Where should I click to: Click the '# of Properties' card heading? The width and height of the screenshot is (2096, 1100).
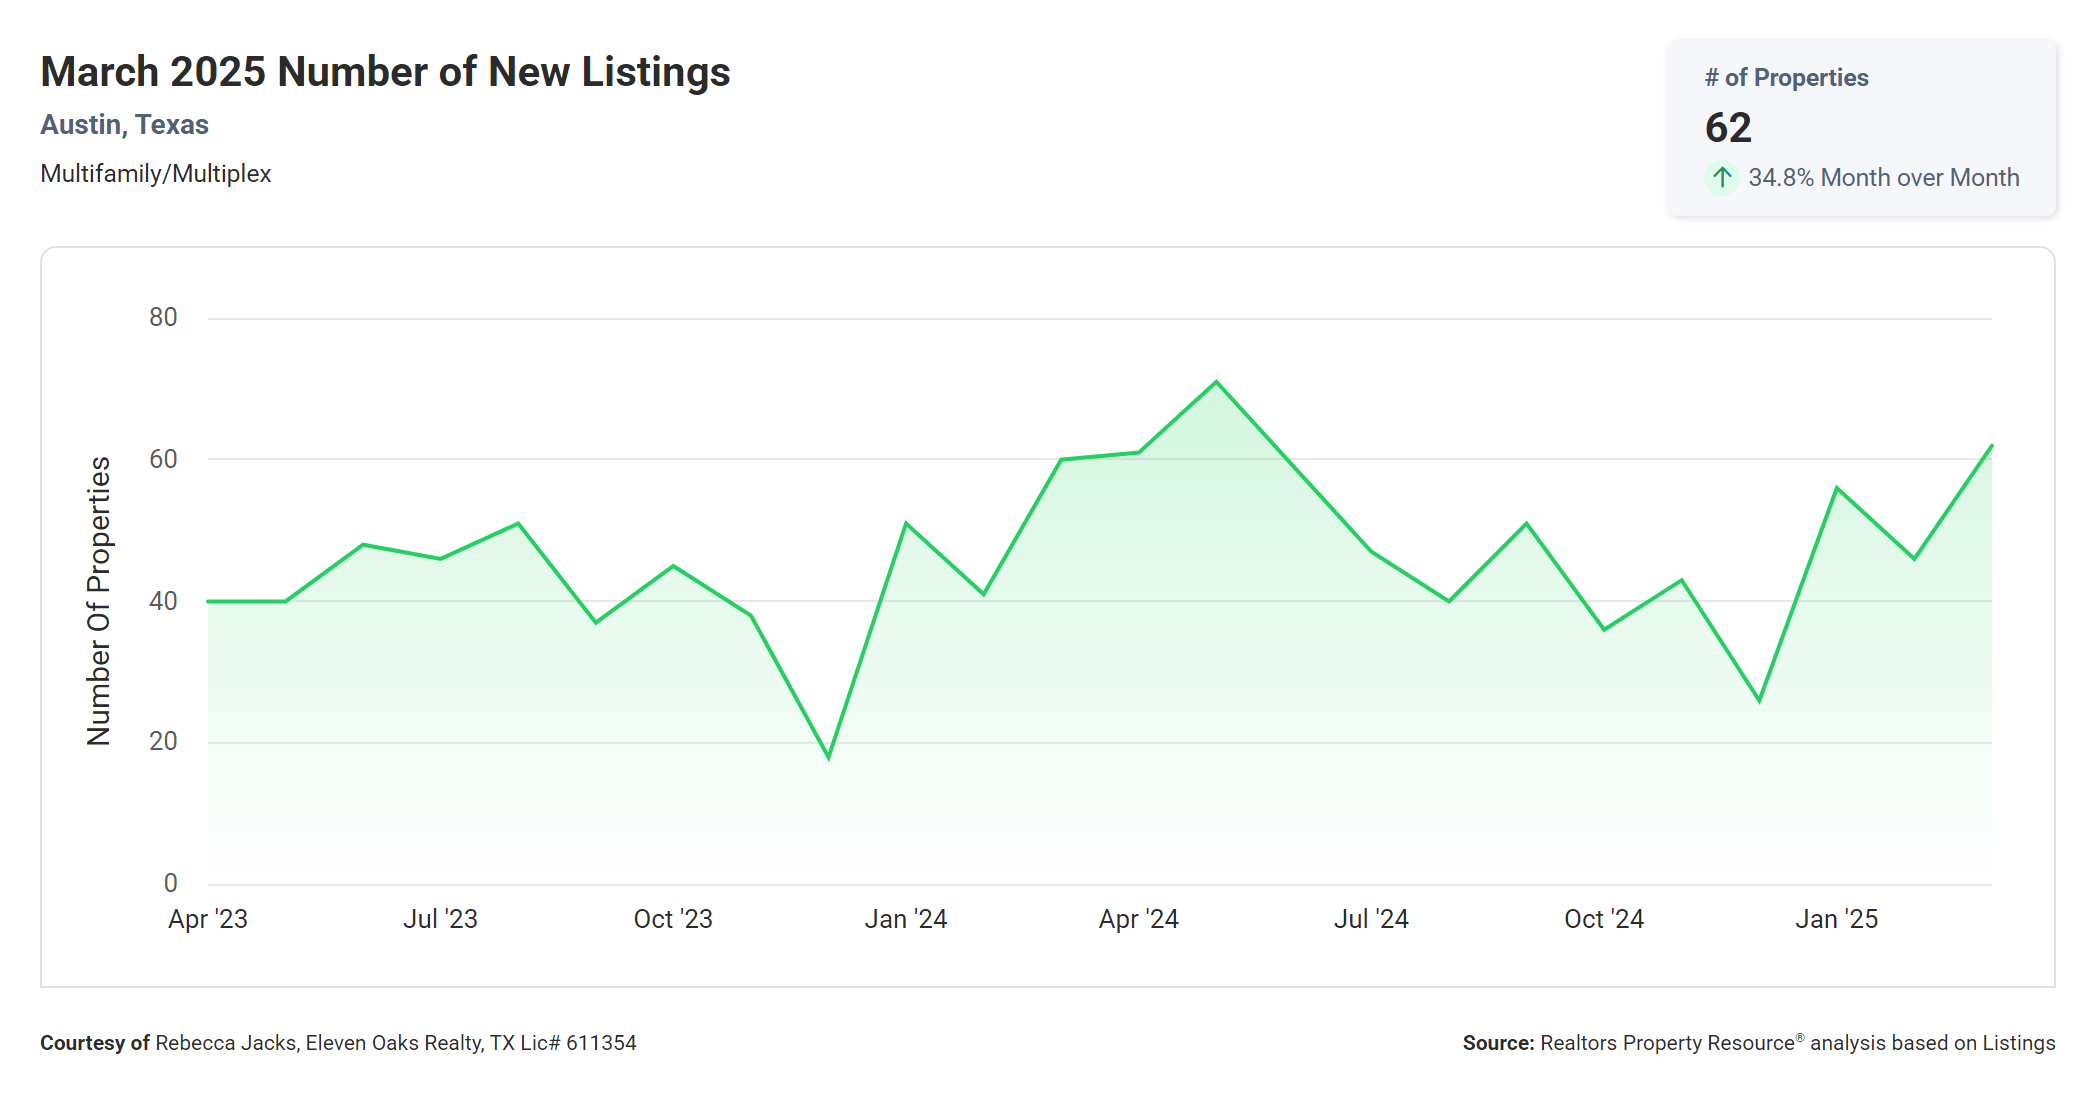point(1786,78)
